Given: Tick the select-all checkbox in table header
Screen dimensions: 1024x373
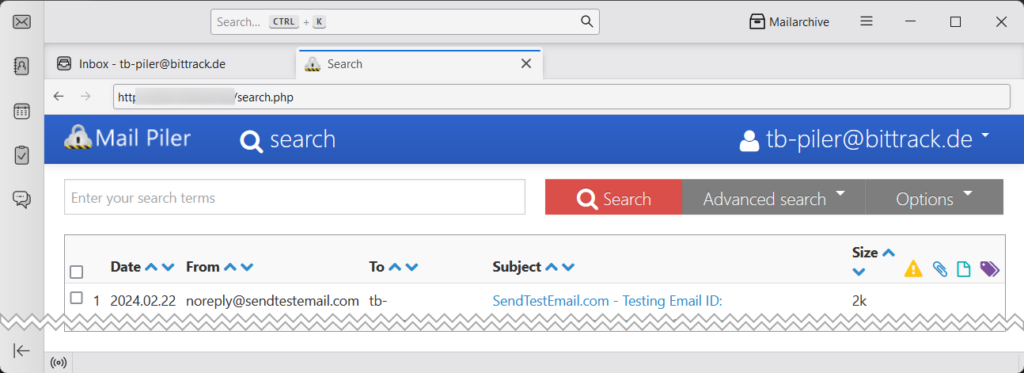Looking at the screenshot, I should coord(76,272).
